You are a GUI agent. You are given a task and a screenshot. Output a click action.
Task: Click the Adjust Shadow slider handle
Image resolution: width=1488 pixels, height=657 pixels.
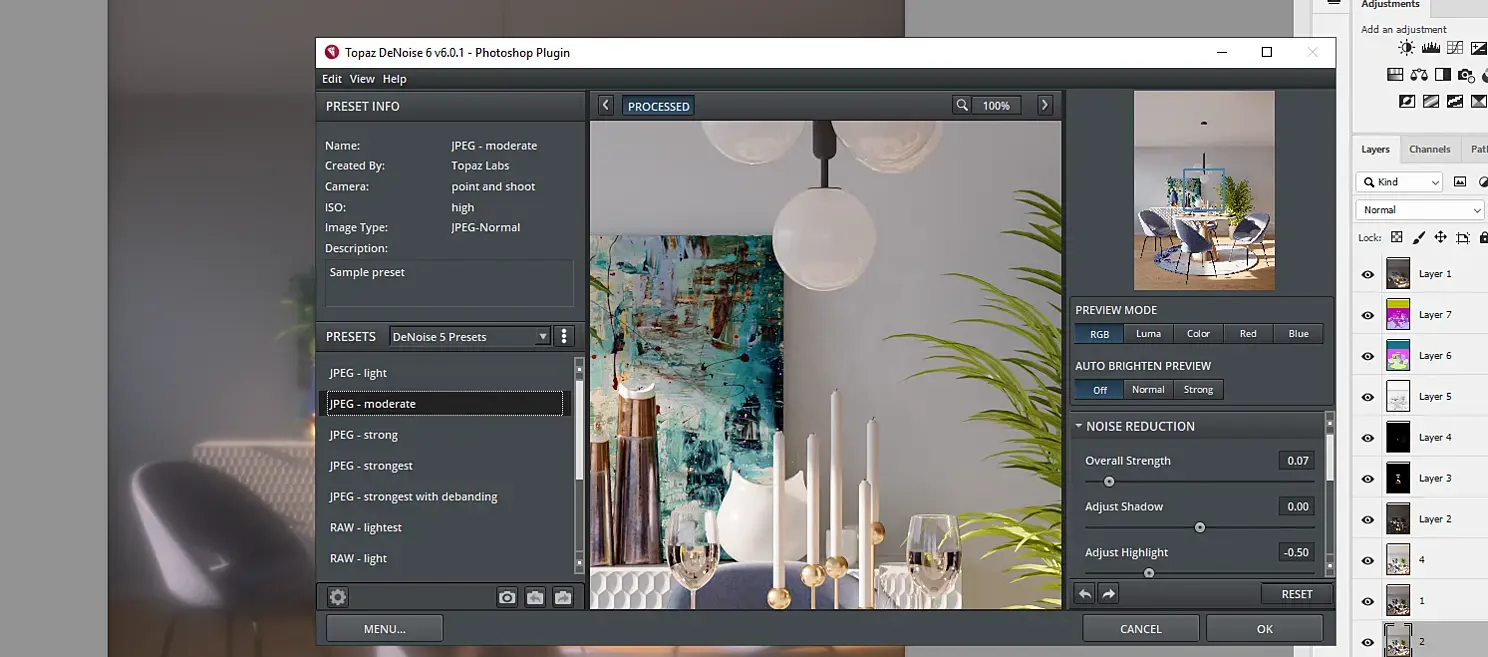pos(1200,528)
